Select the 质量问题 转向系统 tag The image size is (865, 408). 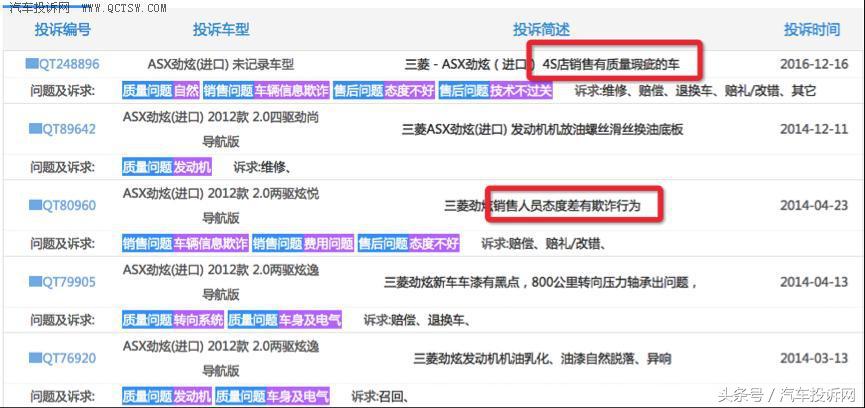pyautogui.click(x=173, y=320)
